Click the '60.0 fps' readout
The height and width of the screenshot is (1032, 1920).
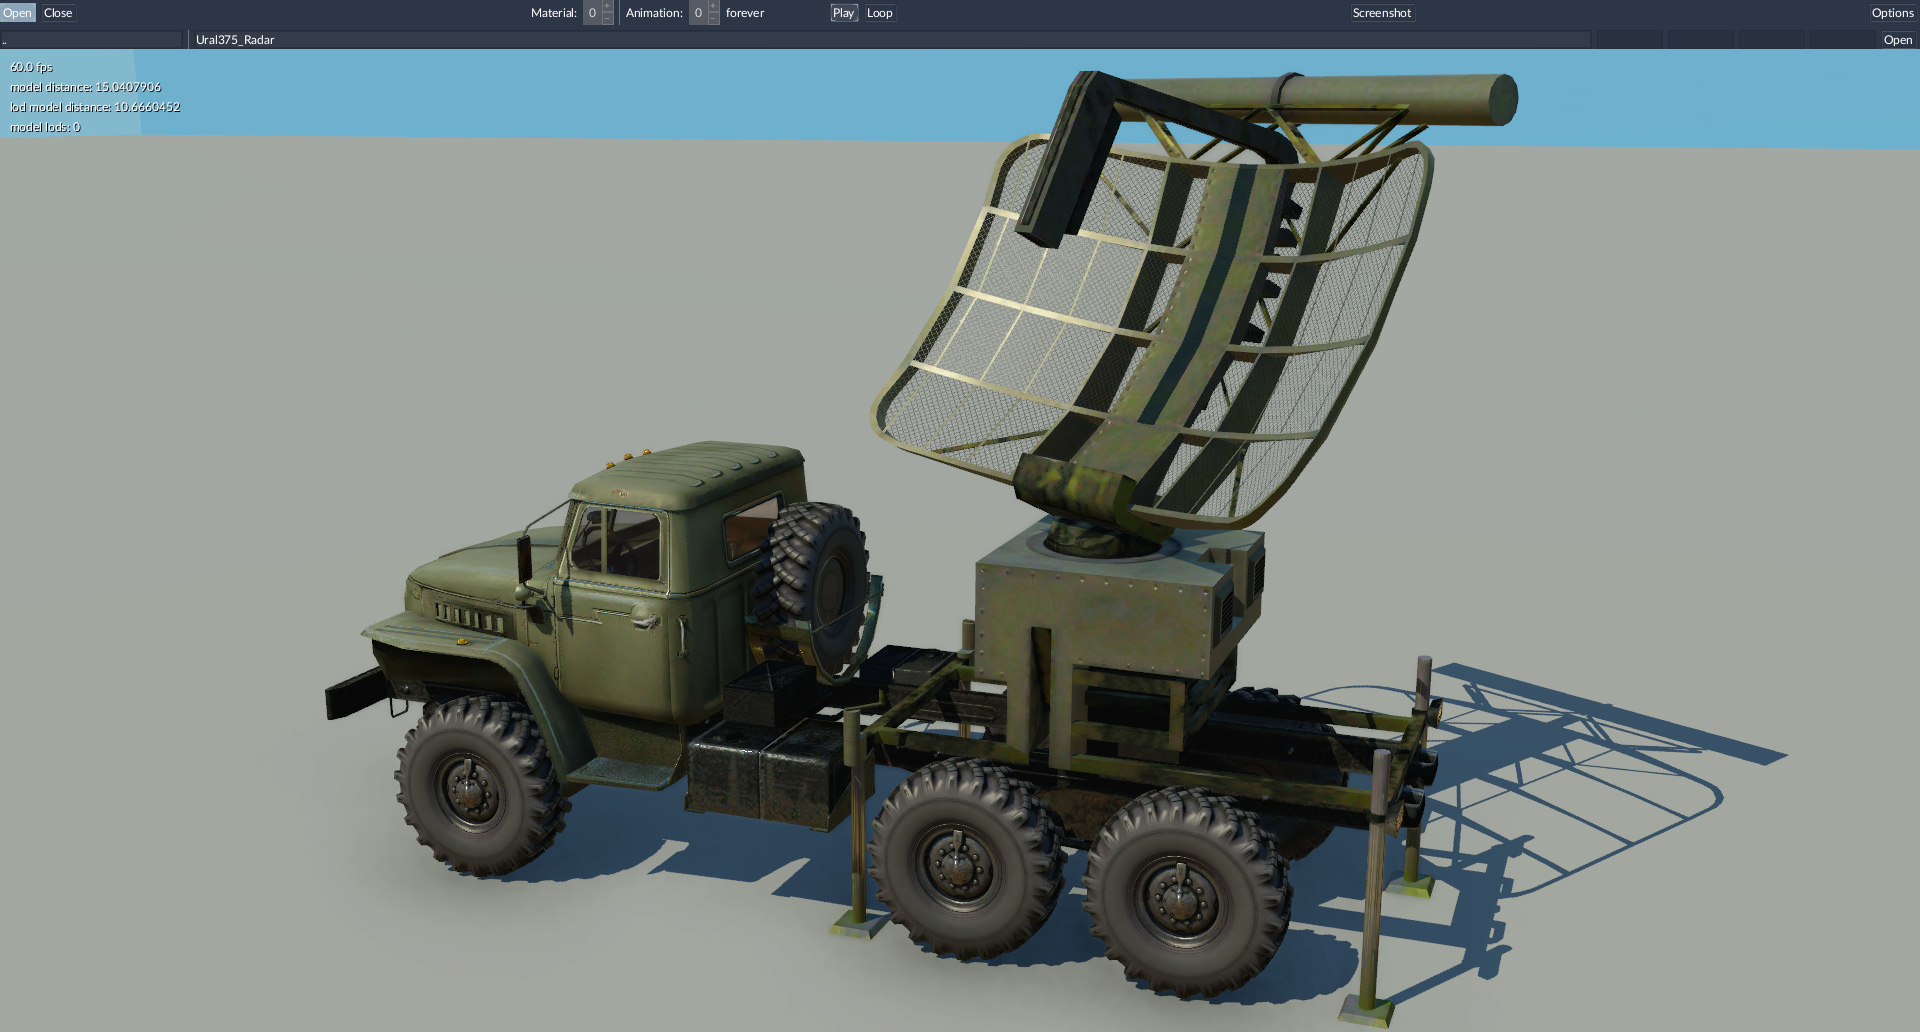31,67
